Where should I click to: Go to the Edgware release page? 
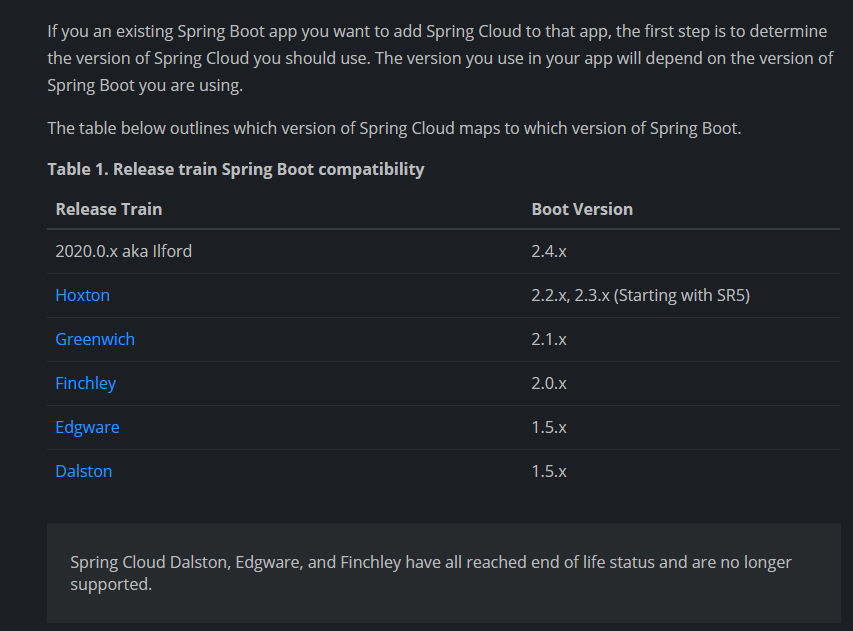coord(87,427)
